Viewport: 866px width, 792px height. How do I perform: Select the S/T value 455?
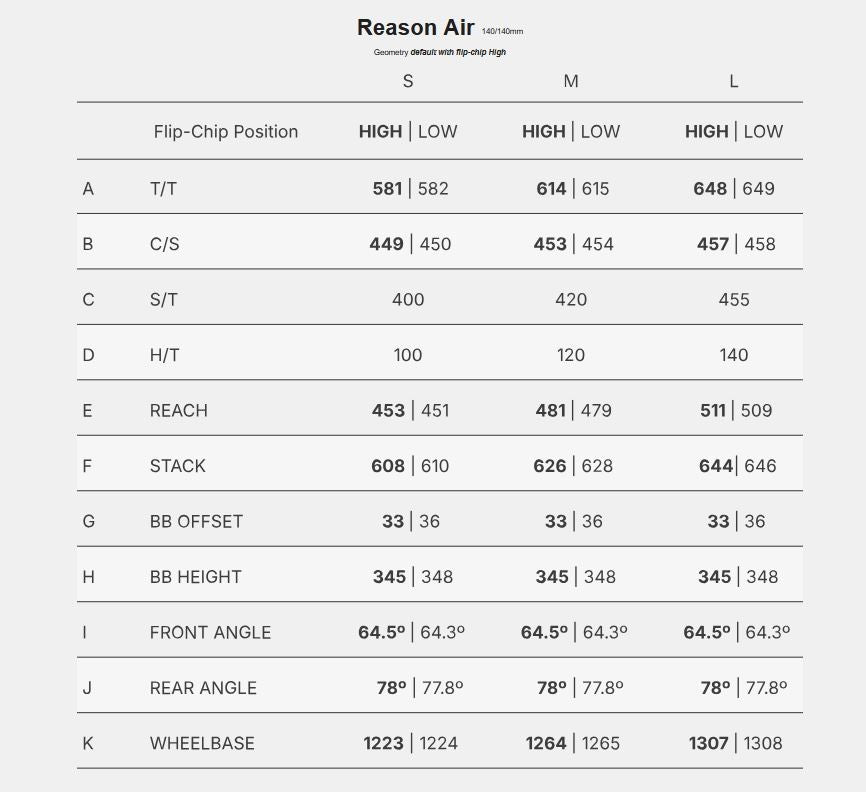tap(734, 299)
